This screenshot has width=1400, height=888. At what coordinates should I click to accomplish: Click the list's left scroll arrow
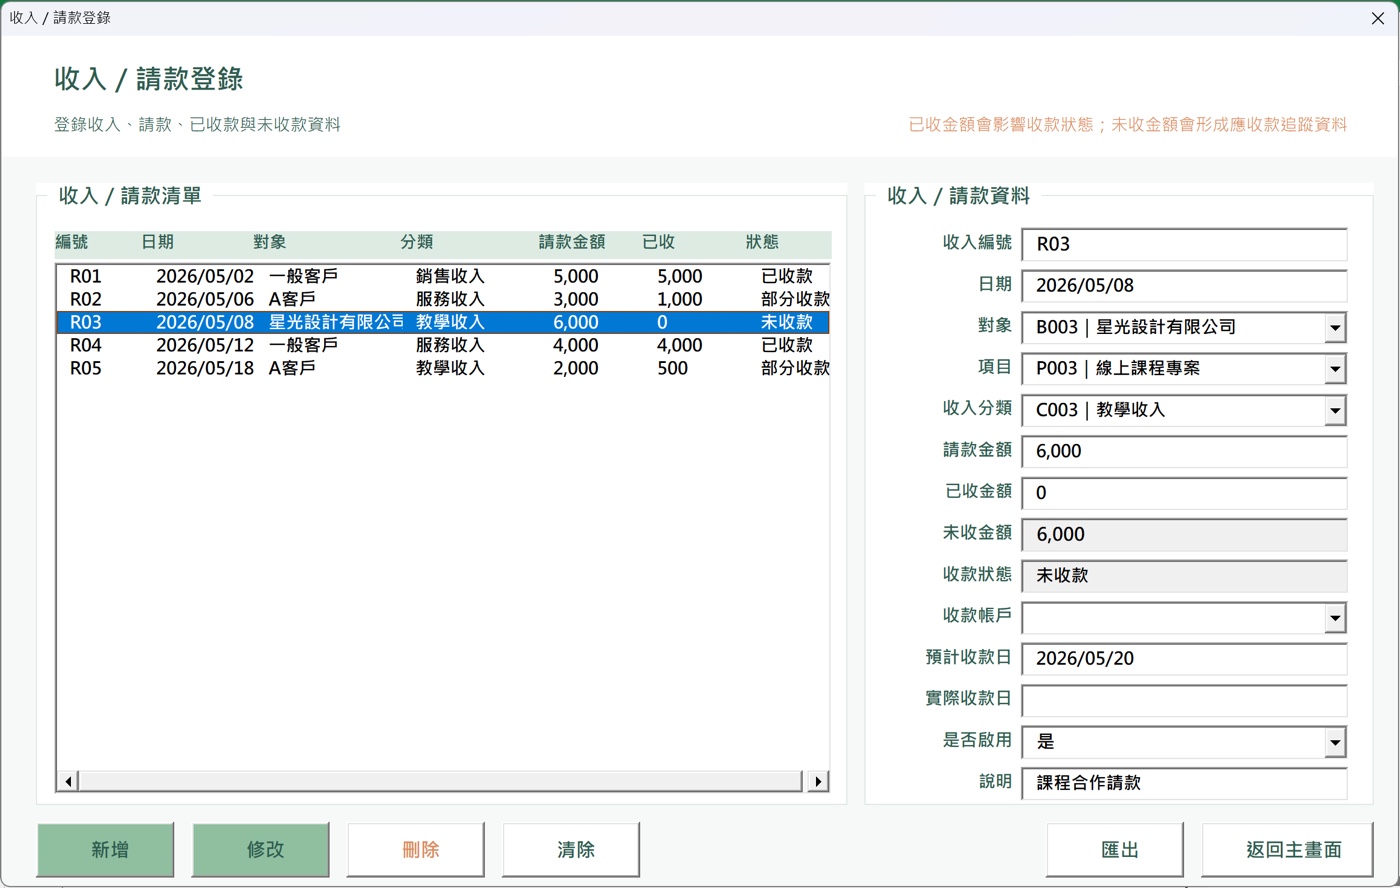click(68, 781)
